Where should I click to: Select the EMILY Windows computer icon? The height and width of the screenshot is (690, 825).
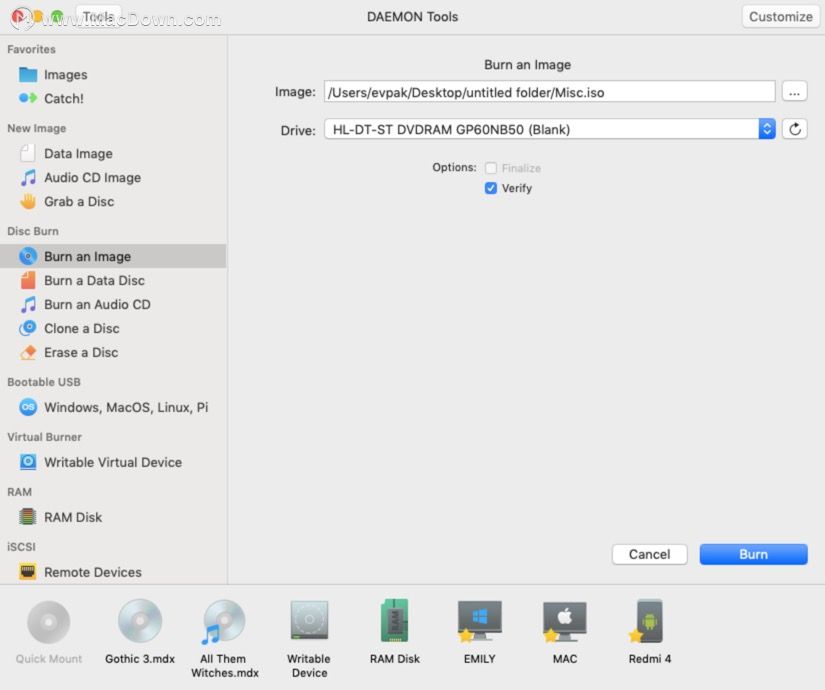tap(479, 621)
